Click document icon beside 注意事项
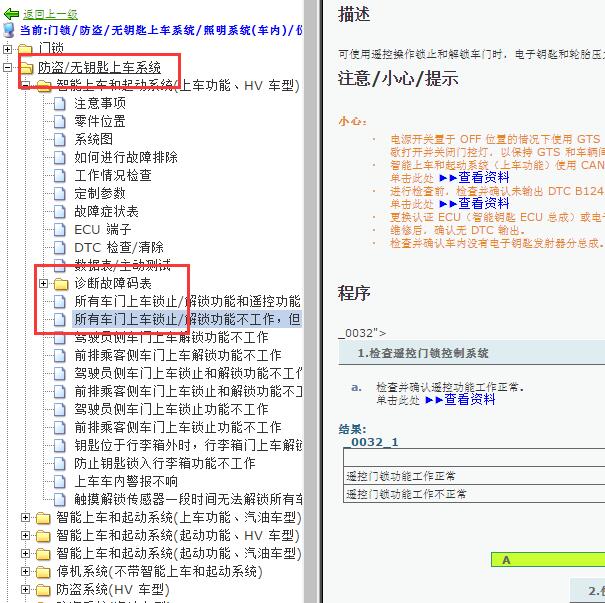The height and width of the screenshot is (603, 605). (x=59, y=103)
